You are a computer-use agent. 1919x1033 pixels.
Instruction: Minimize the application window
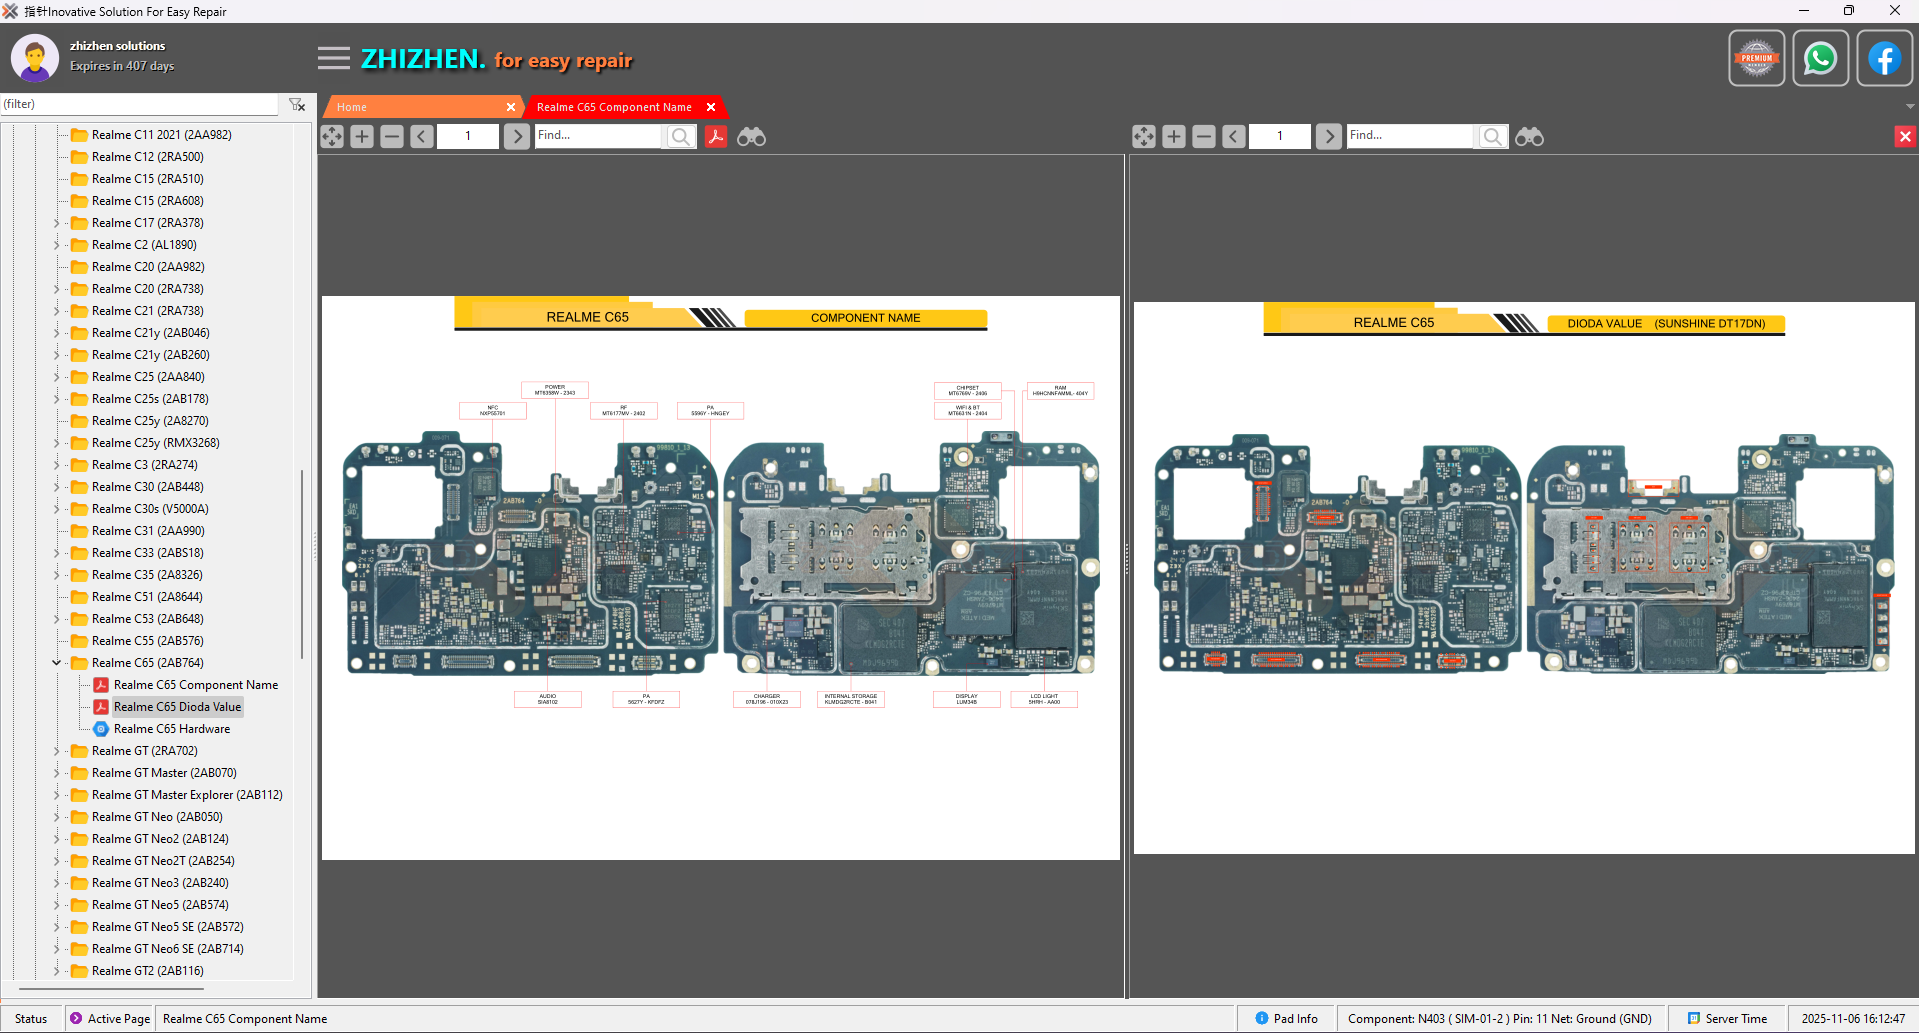click(x=1804, y=11)
